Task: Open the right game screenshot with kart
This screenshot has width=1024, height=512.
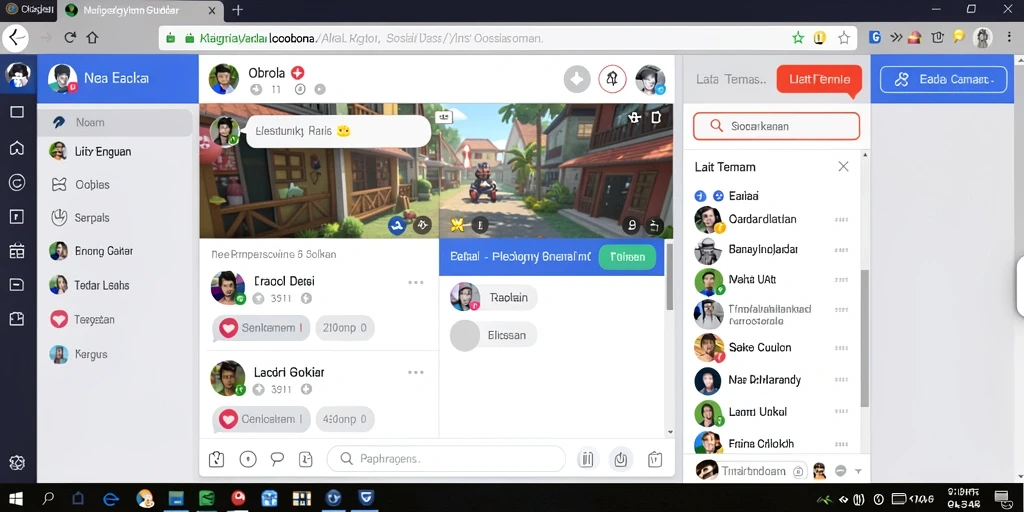Action: pyautogui.click(x=556, y=171)
